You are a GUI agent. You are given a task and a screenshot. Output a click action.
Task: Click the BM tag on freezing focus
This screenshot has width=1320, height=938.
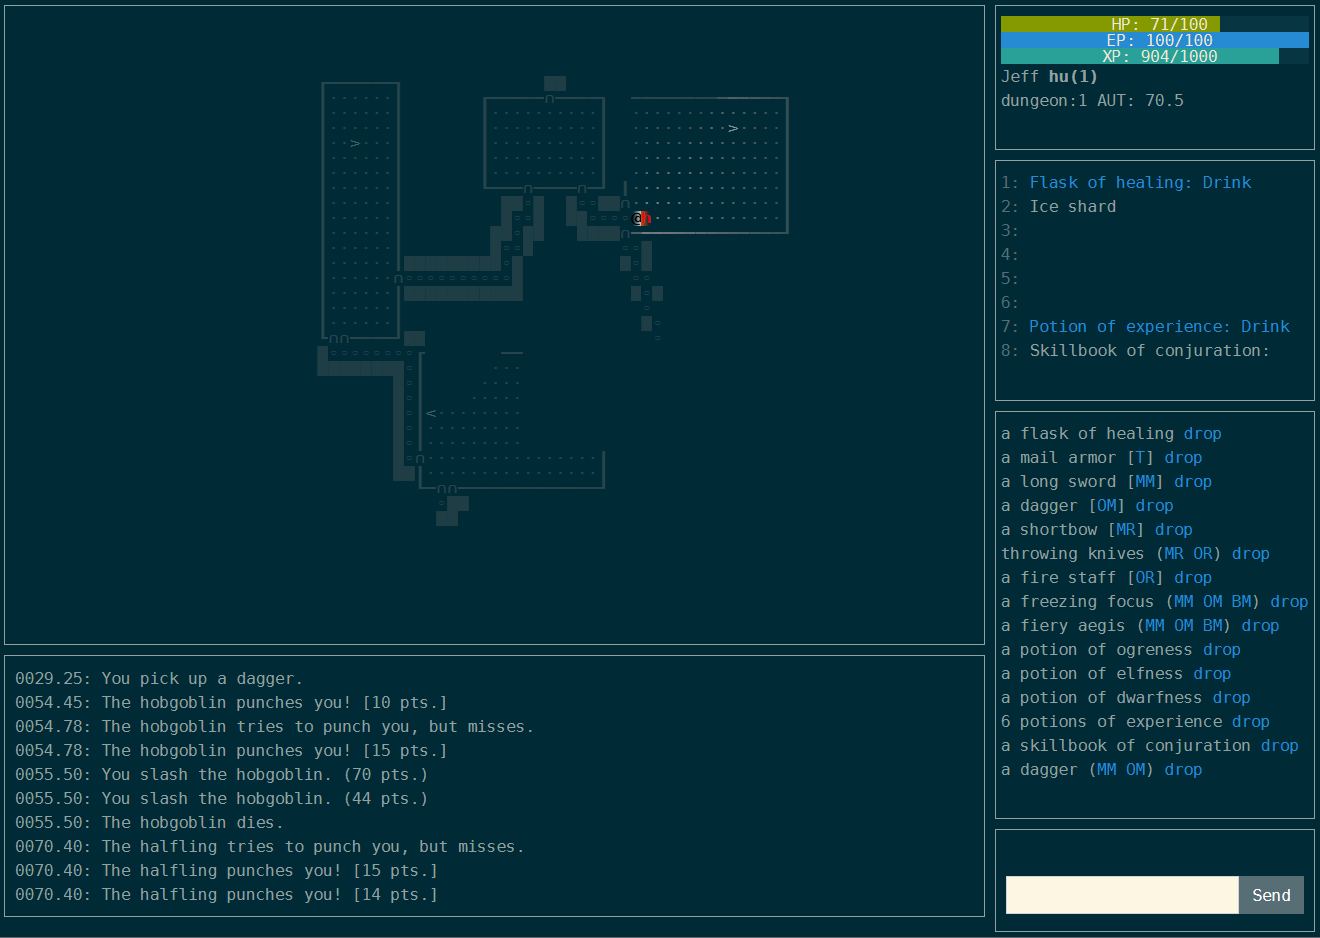click(x=1241, y=601)
